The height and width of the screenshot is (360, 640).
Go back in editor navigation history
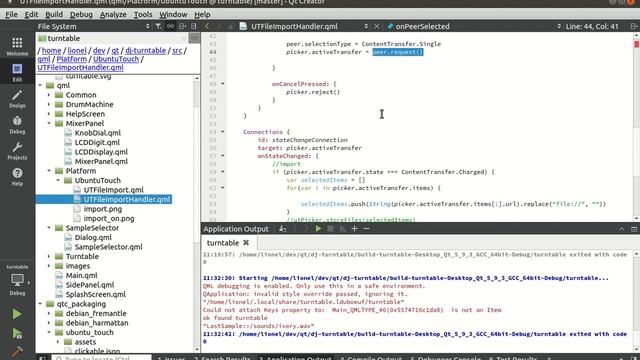coord(207,26)
